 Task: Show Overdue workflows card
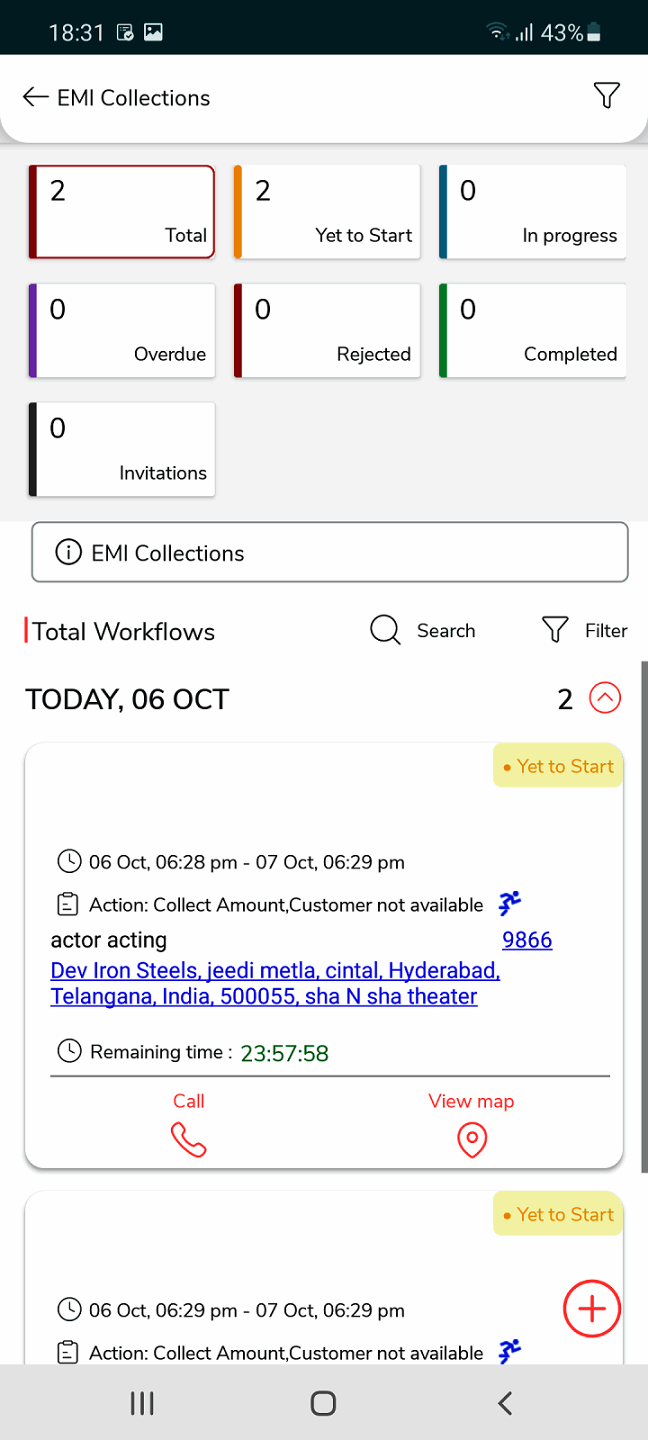point(122,331)
